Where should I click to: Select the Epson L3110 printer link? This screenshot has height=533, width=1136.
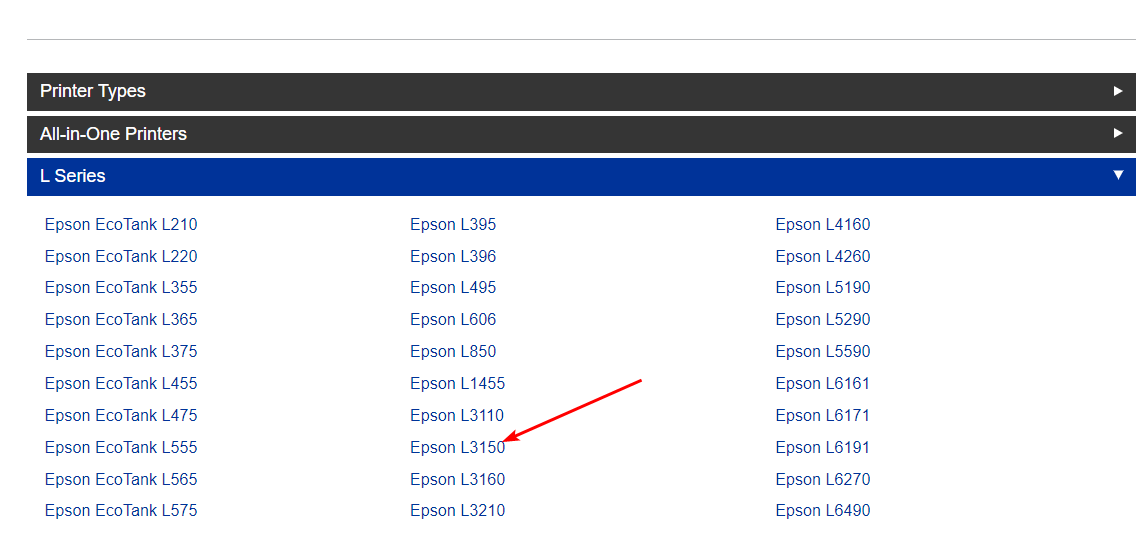tap(457, 415)
